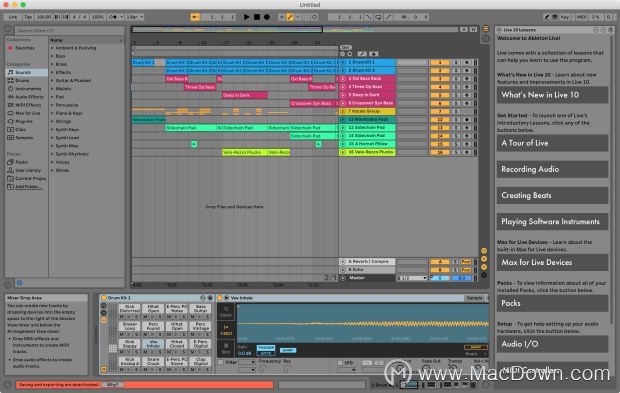
Task: Open the Max for Live Devices lesson
Action: tap(552, 263)
